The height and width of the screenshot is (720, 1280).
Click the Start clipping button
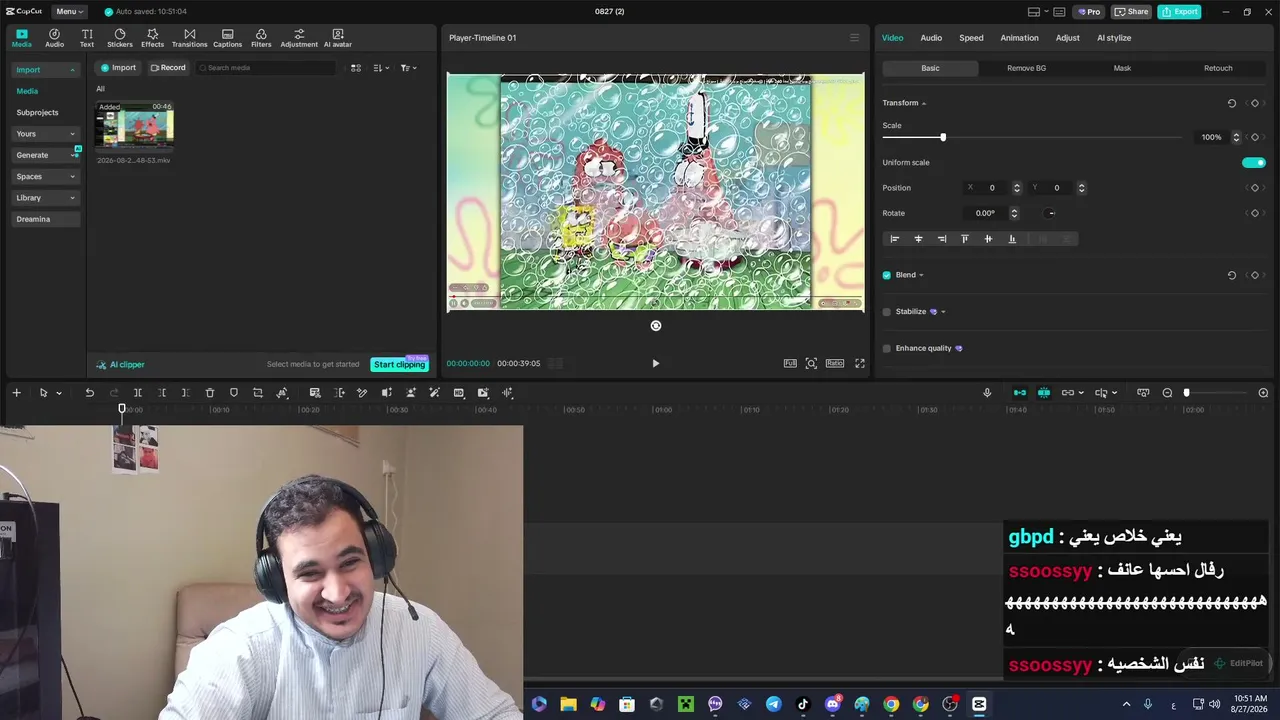coord(399,364)
